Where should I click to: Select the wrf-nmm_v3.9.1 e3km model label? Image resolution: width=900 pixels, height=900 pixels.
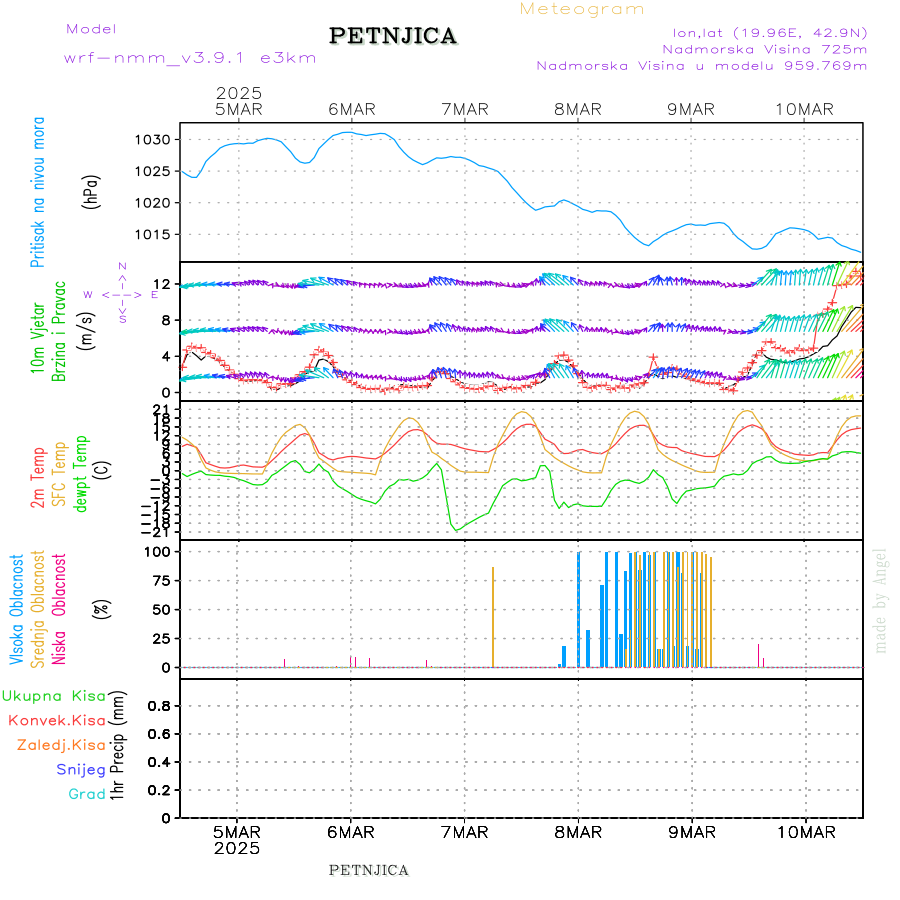[x=190, y=58]
